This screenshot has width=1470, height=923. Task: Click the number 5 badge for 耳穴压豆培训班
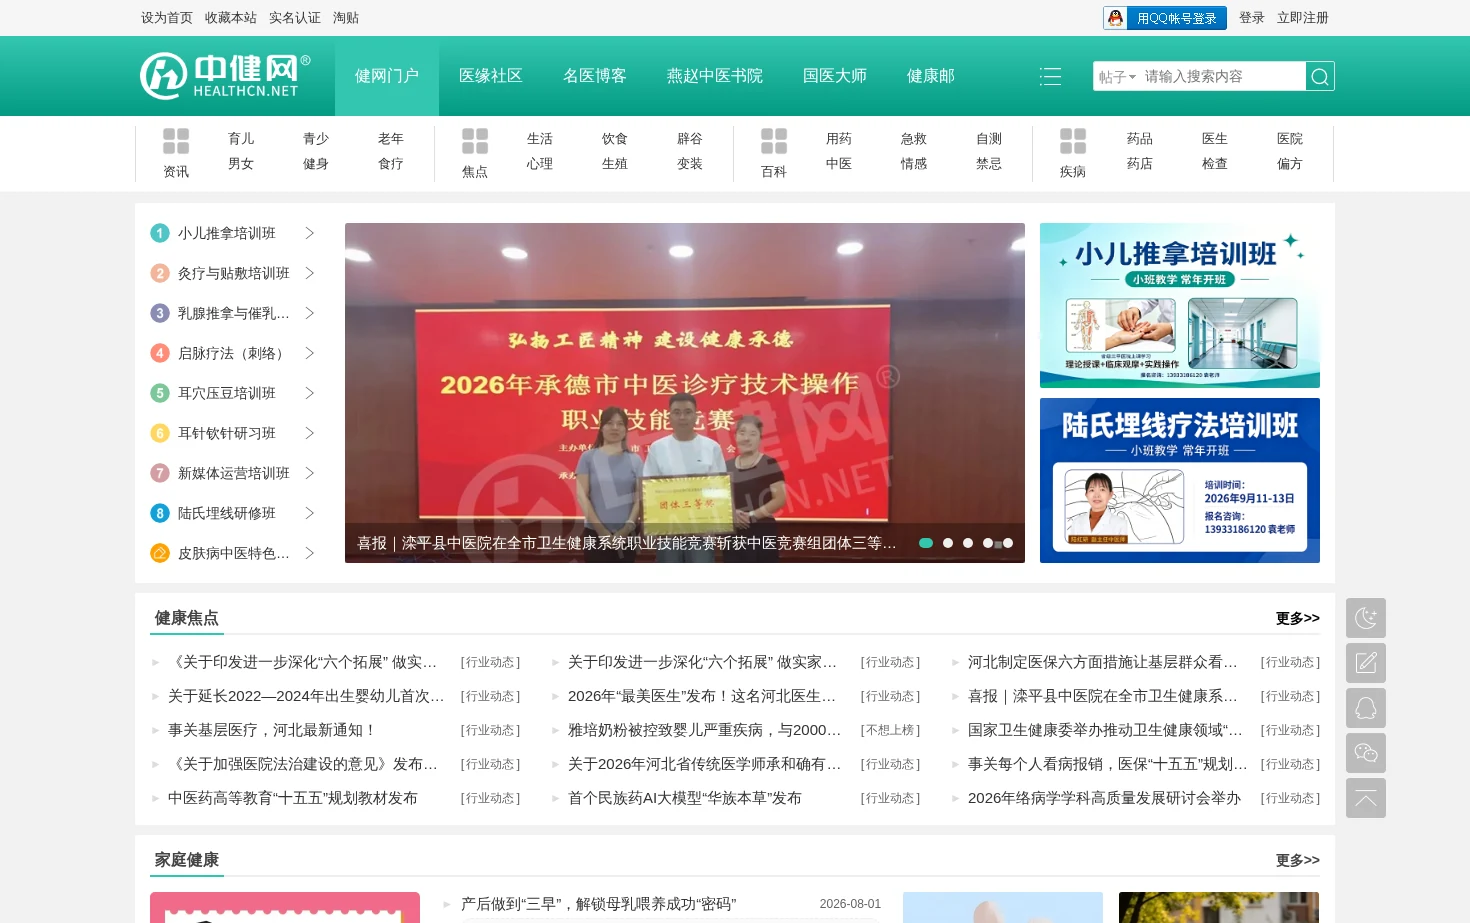(160, 393)
